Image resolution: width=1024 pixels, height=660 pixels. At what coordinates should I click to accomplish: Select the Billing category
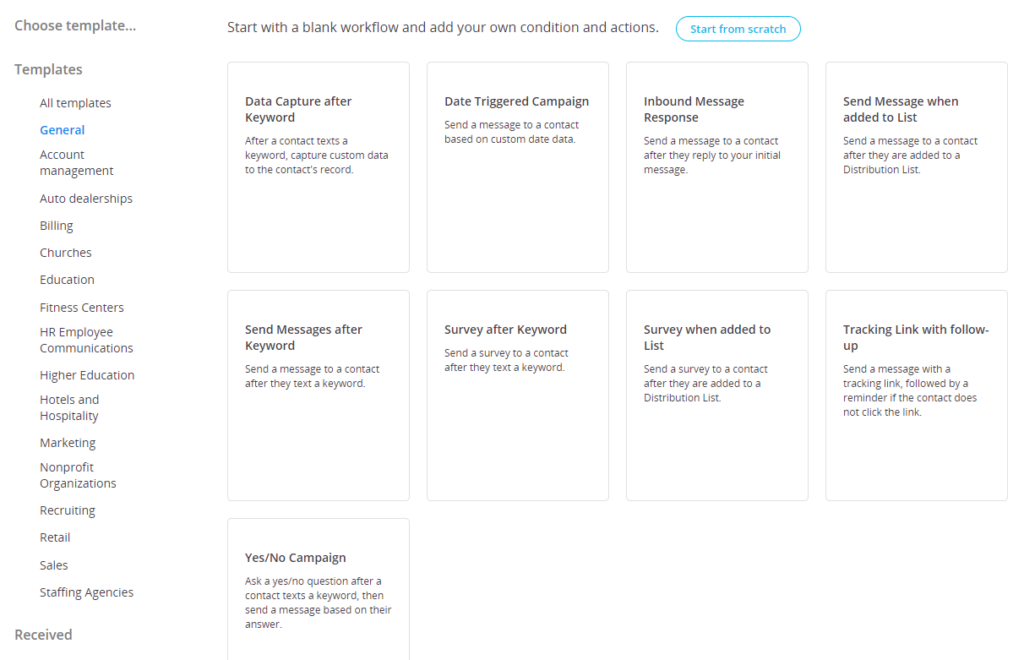tap(56, 226)
